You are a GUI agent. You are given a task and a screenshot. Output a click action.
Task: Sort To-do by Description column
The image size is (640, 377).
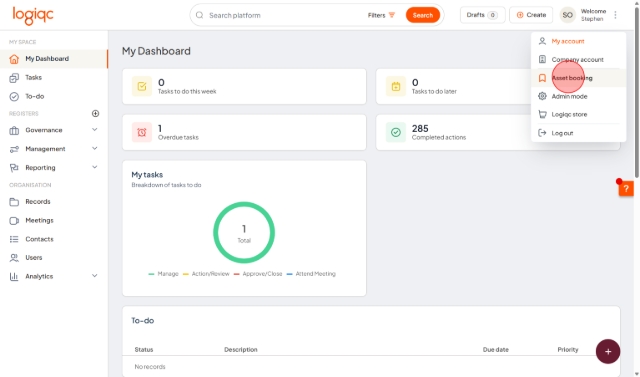241,350
